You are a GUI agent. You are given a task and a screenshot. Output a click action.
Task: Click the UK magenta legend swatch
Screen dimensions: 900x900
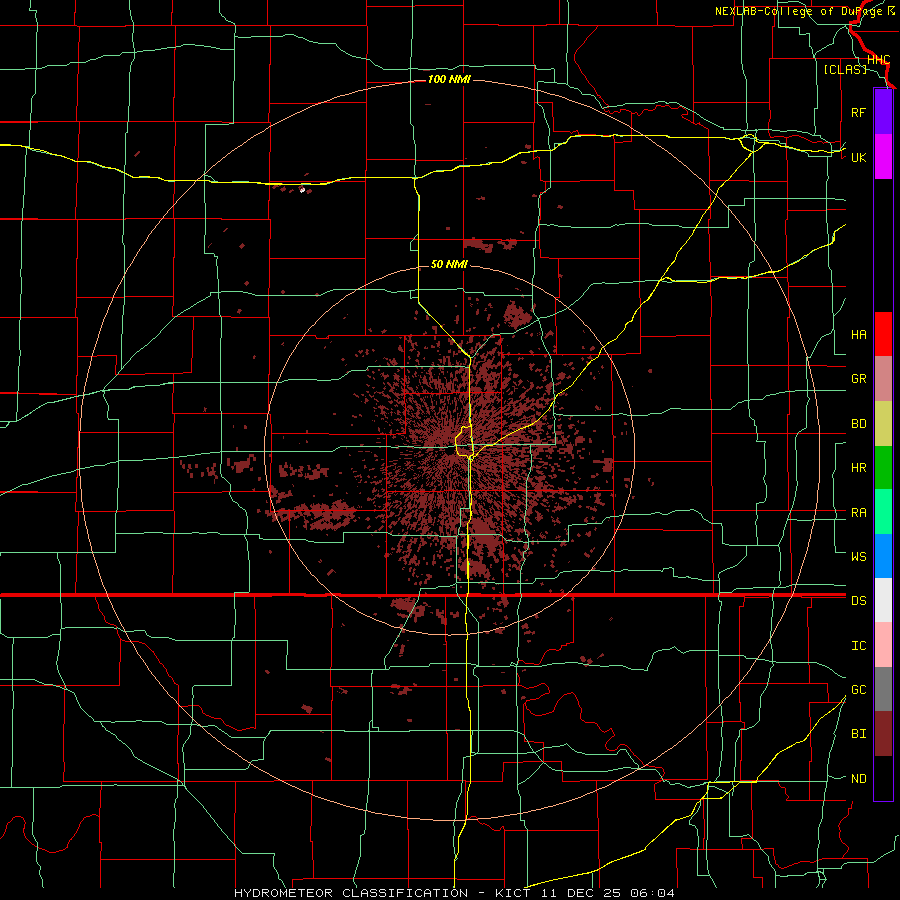[883, 157]
